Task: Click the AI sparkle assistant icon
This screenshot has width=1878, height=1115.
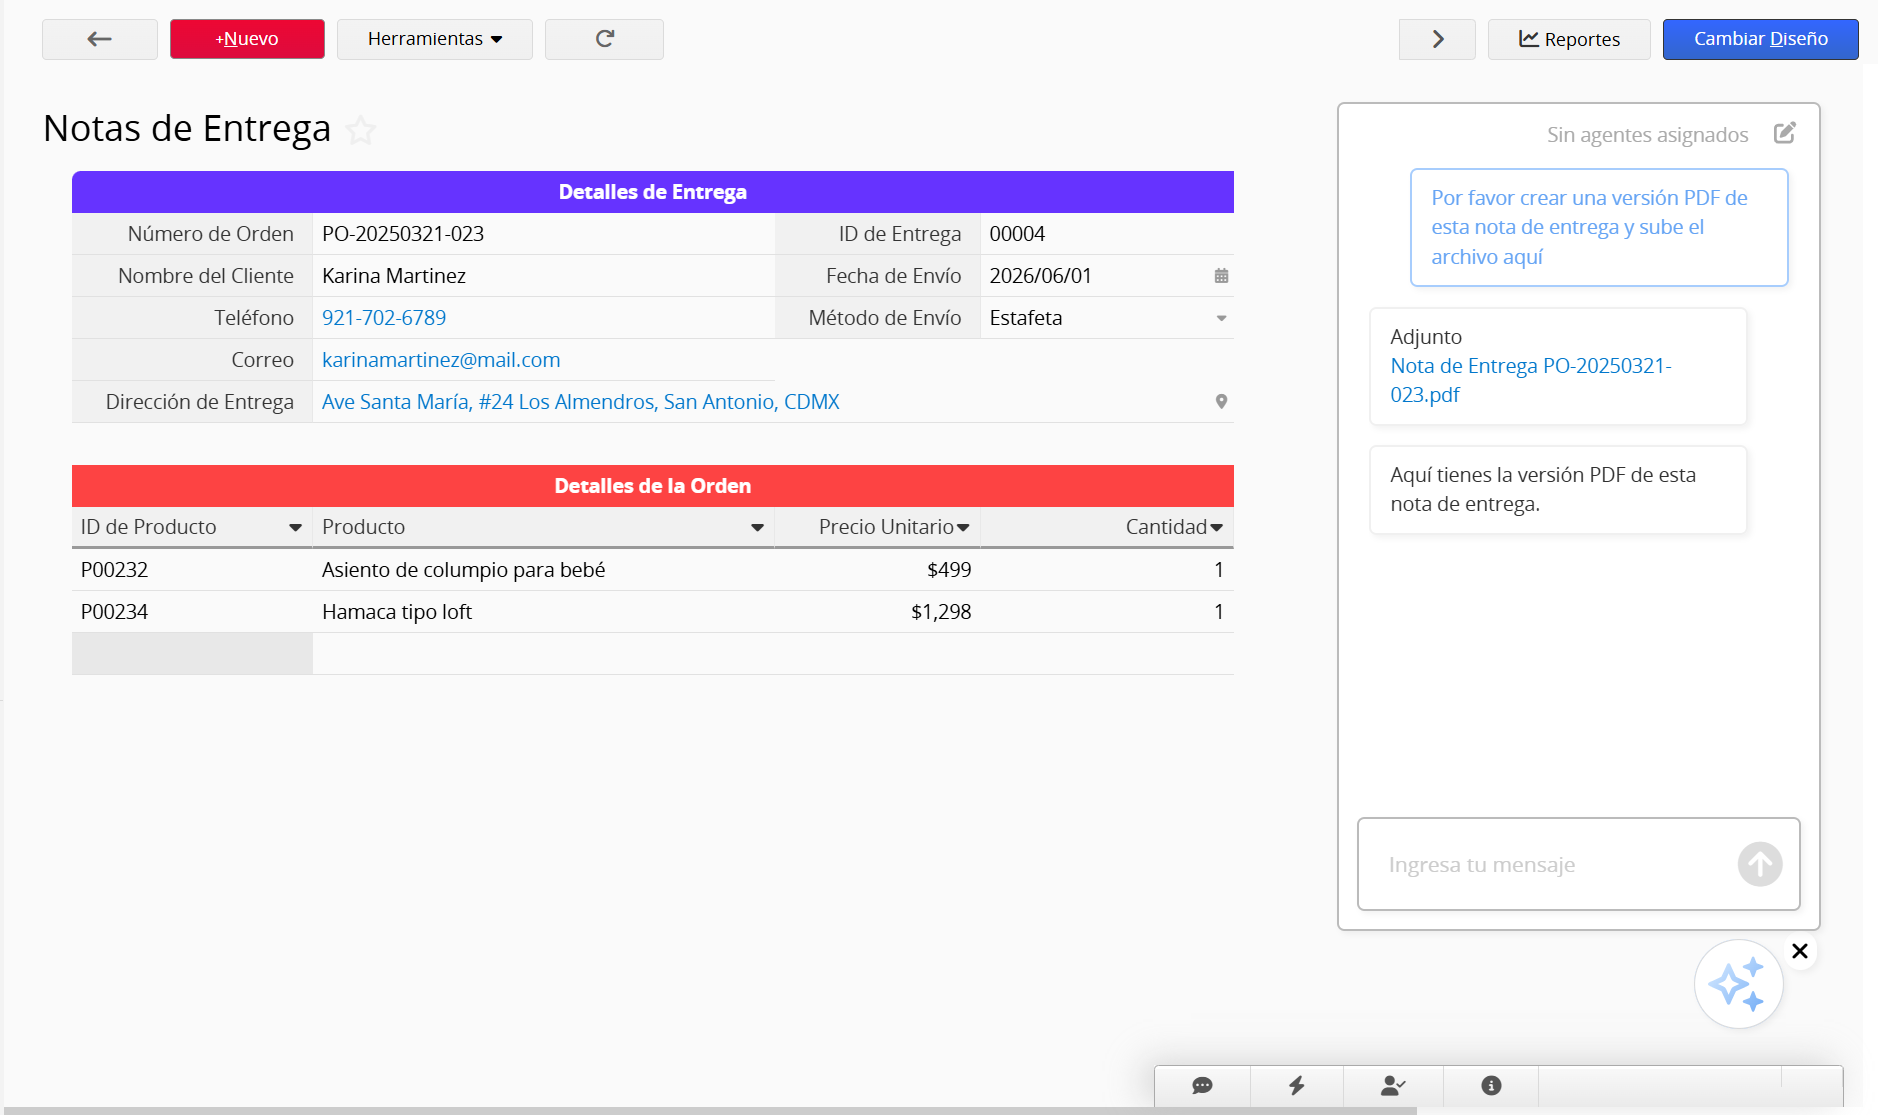Action: (x=1737, y=984)
